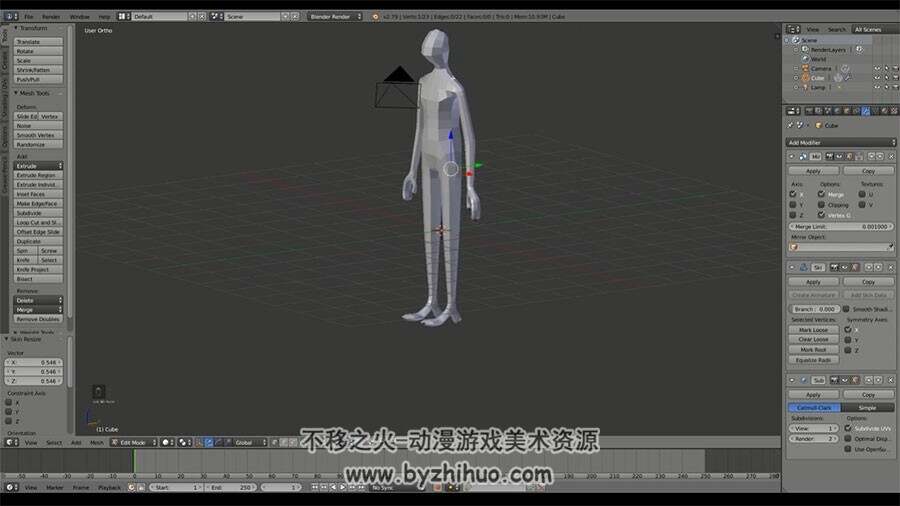Toggle the Mirror Textures U checkbox

pos(862,194)
